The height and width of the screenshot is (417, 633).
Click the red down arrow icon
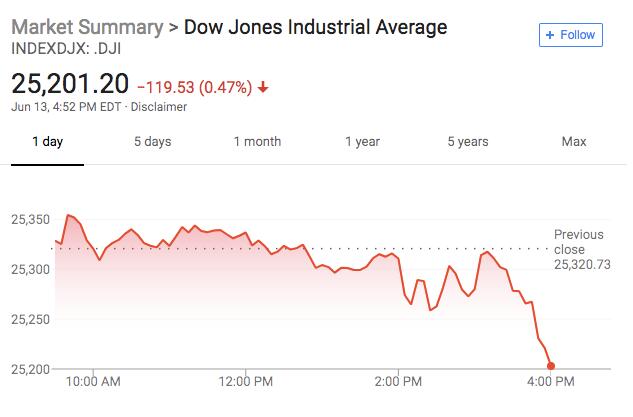[263, 86]
